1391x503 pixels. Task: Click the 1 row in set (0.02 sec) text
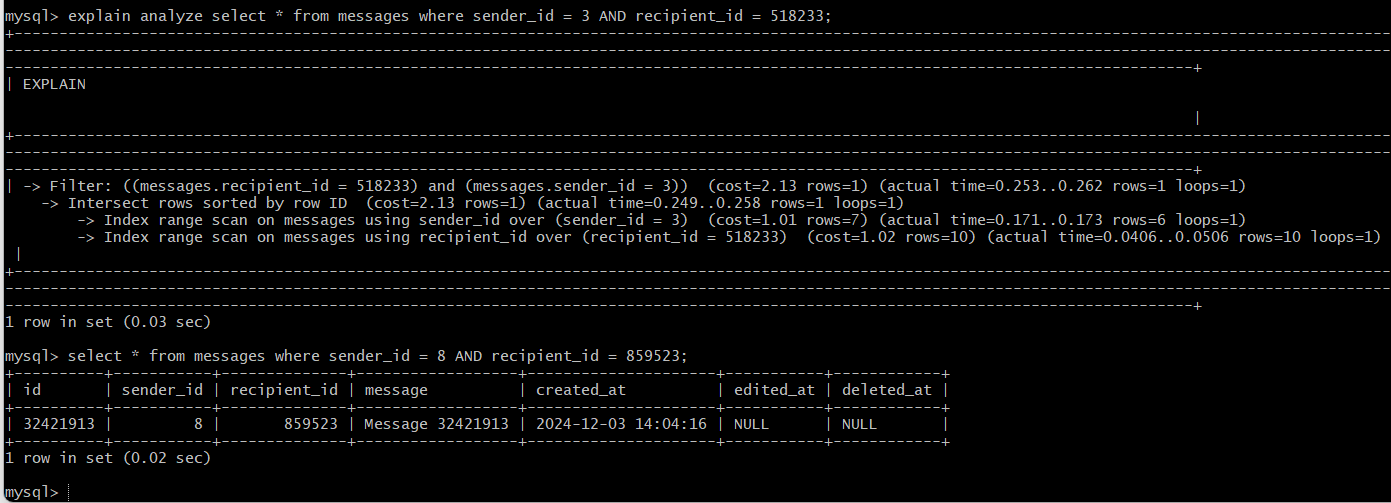(x=108, y=458)
